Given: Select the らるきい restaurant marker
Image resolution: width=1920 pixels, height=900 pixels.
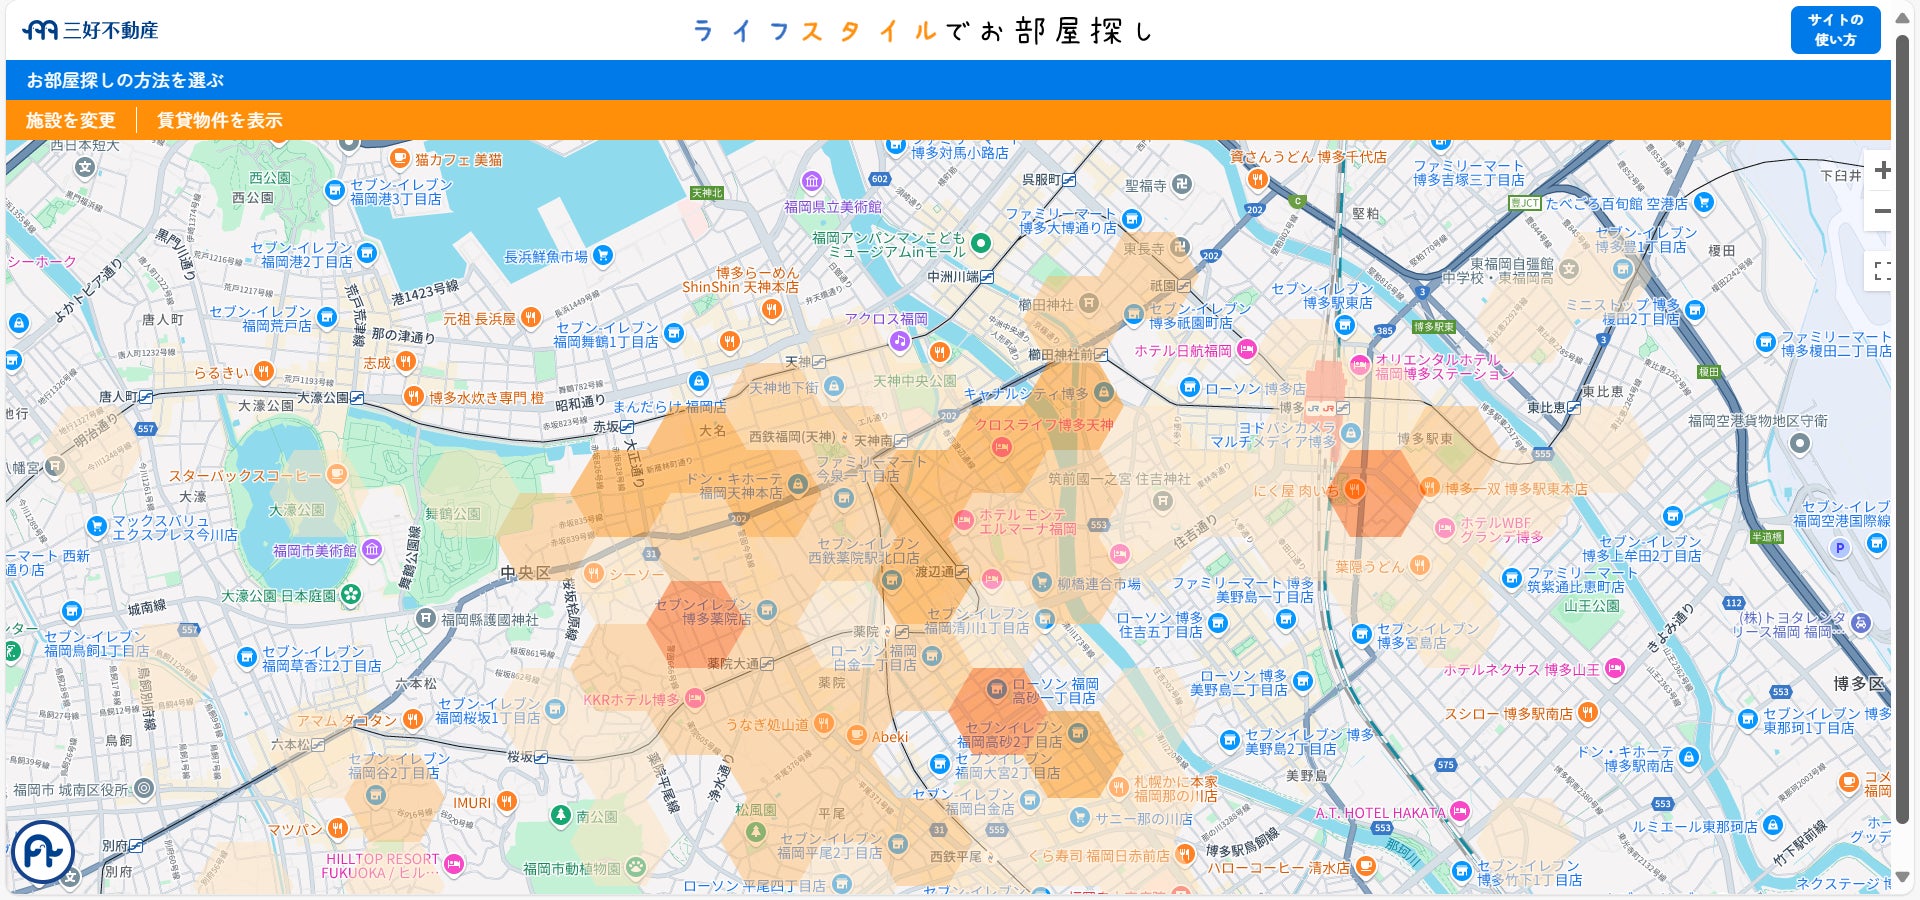Looking at the screenshot, I should pos(263,372).
